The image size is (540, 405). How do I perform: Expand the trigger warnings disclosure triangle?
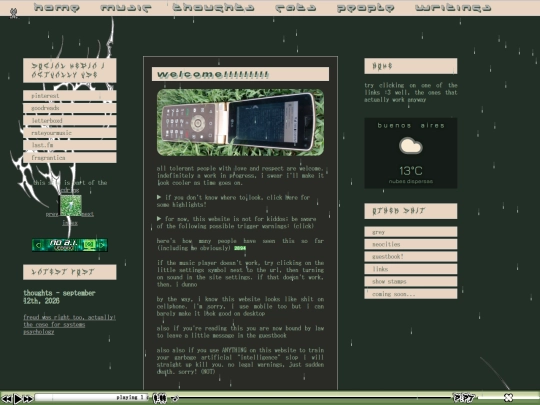tap(159, 218)
